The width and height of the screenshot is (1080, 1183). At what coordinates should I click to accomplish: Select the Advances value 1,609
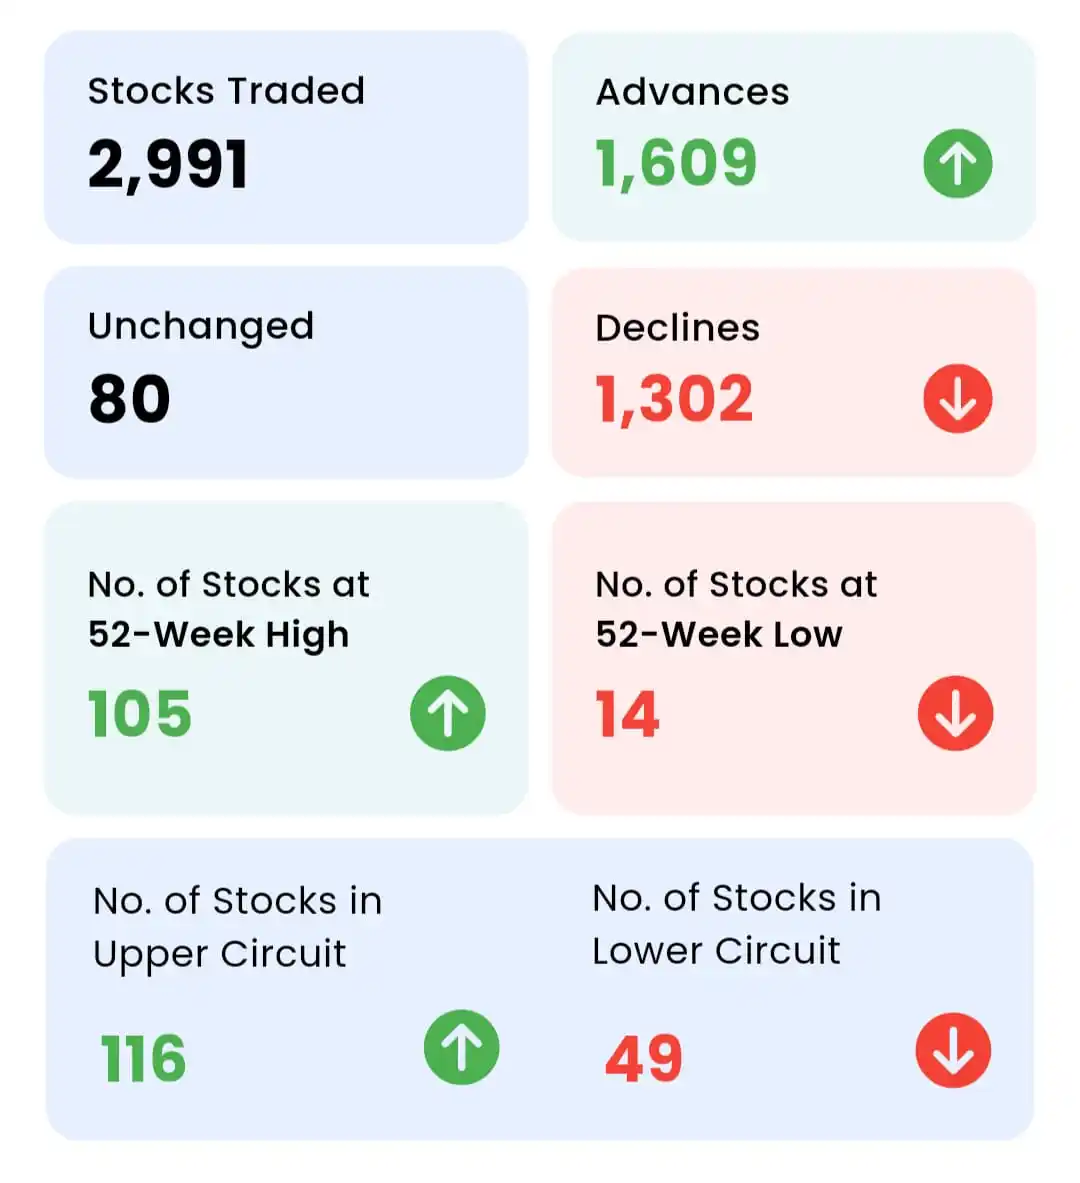pos(675,164)
